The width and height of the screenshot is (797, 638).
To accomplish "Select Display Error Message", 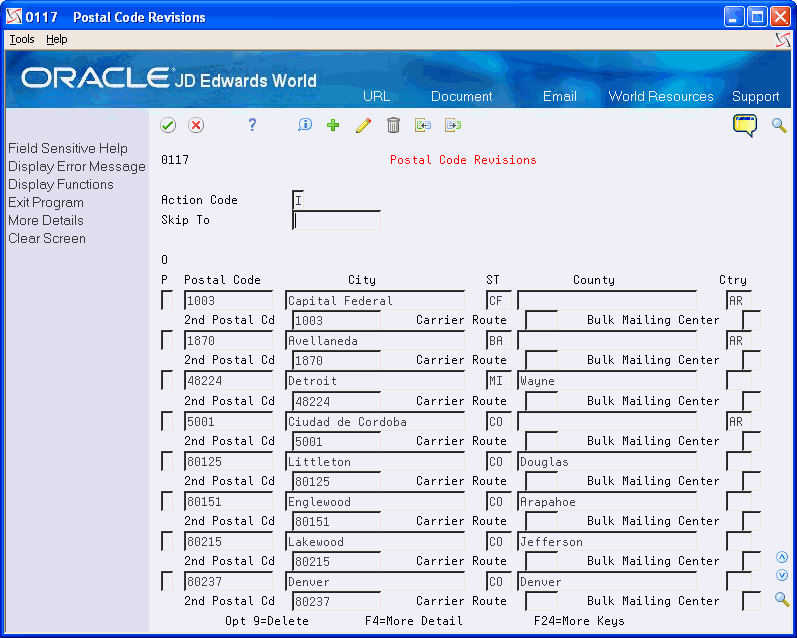I will [x=77, y=166].
